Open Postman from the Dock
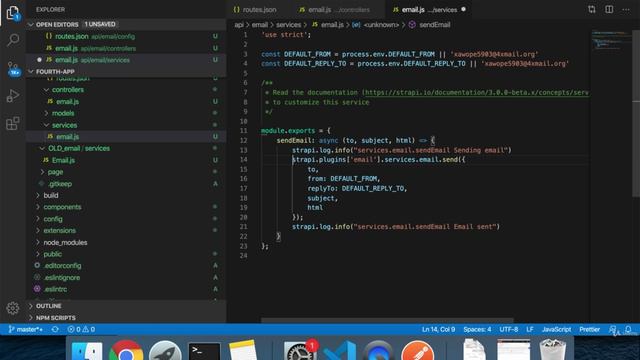 [417, 350]
